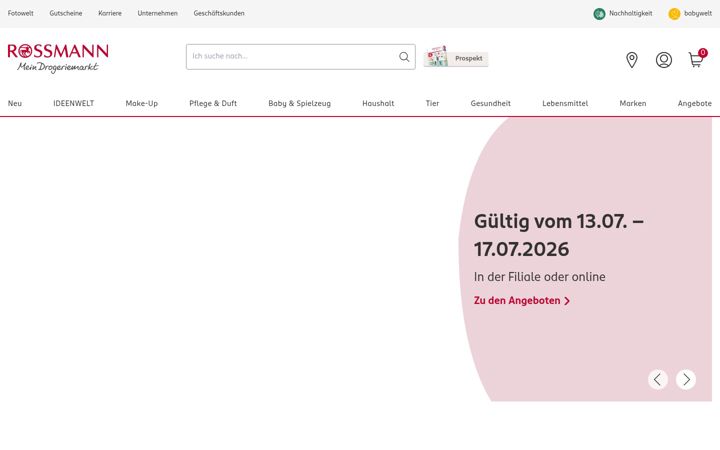Click the Prospekt label

coord(468,58)
